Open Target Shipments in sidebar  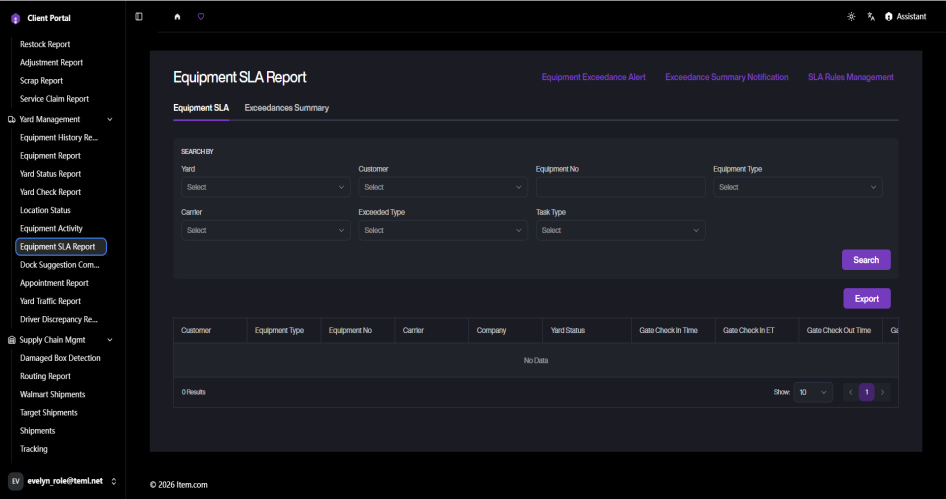(49, 413)
